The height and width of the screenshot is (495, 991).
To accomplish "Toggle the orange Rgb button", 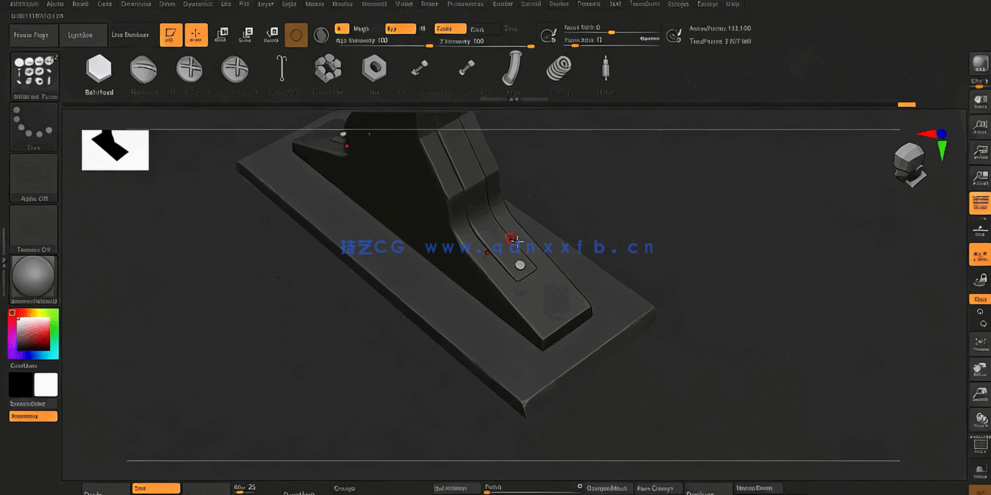I will [401, 28].
